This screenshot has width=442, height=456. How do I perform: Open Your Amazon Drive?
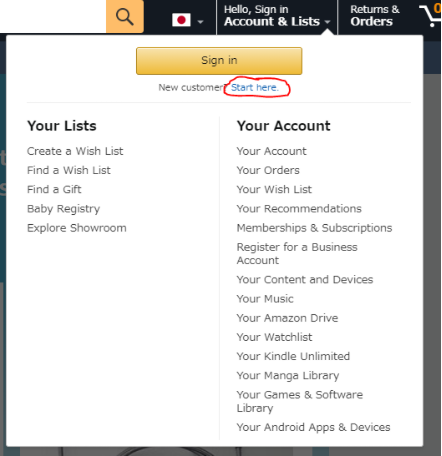click(x=287, y=318)
